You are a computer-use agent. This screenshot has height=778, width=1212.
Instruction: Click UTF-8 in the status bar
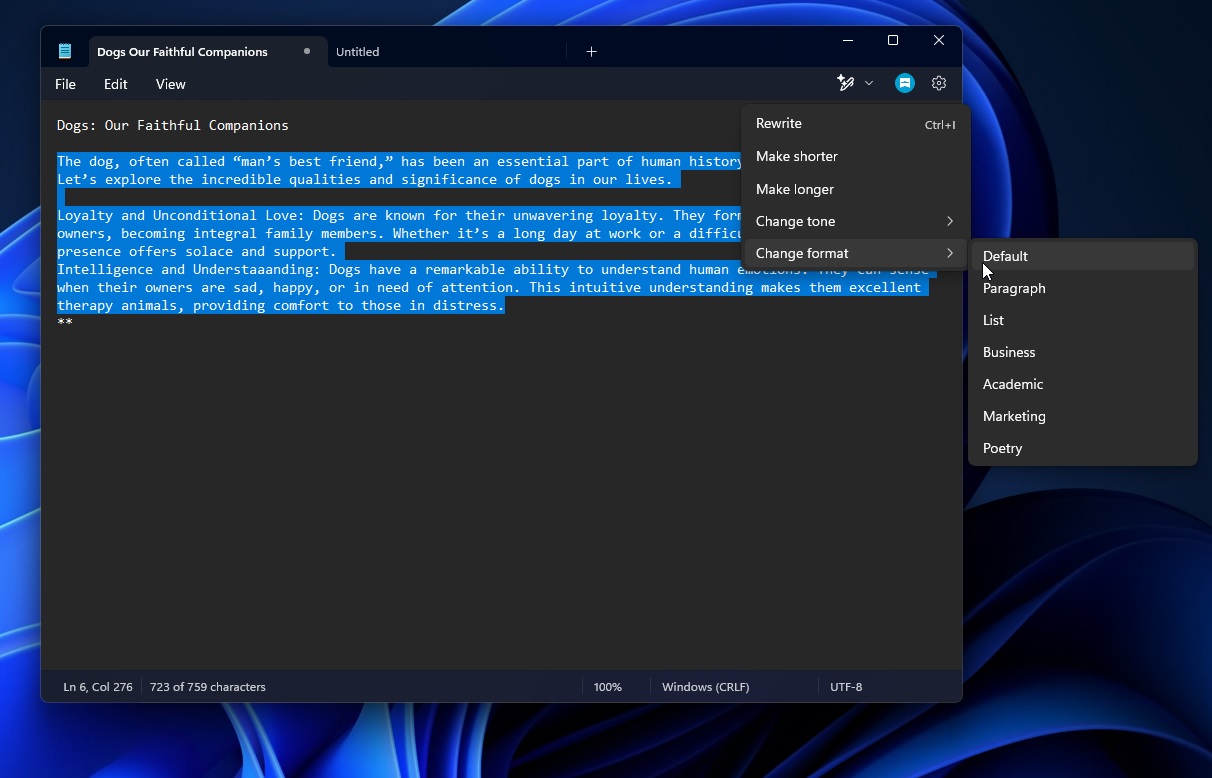(846, 687)
